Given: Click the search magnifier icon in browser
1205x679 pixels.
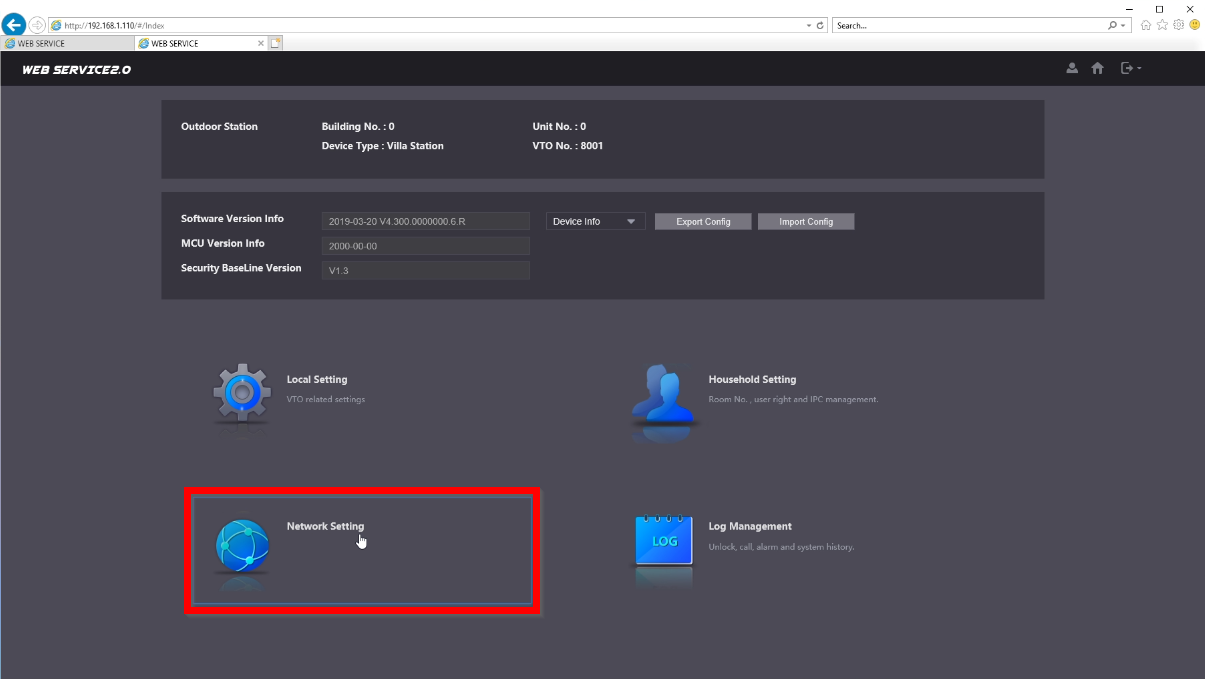Looking at the screenshot, I should 1112,25.
